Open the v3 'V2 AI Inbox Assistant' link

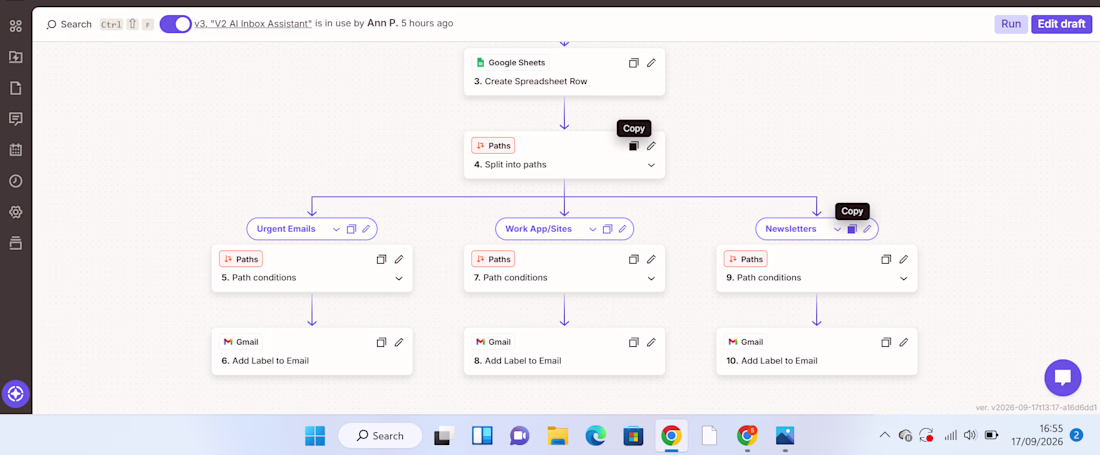click(x=253, y=23)
